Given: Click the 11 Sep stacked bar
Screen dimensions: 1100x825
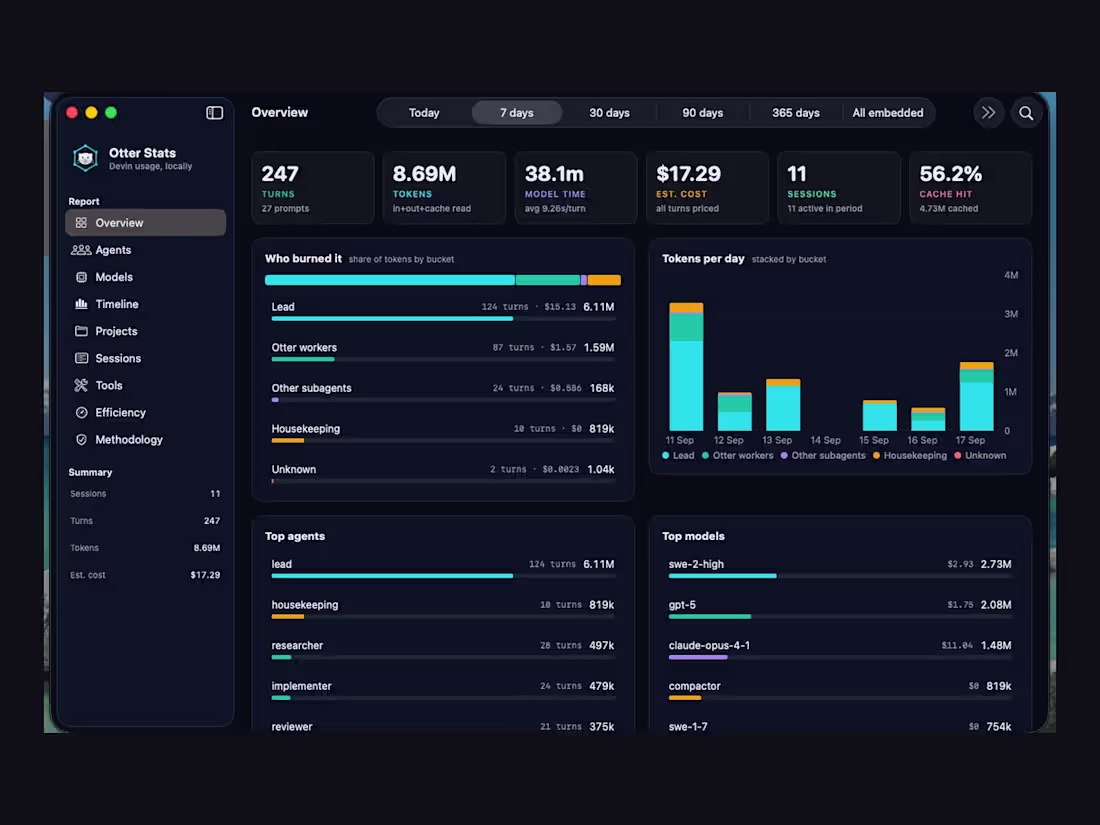Looking at the screenshot, I should (x=686, y=367).
